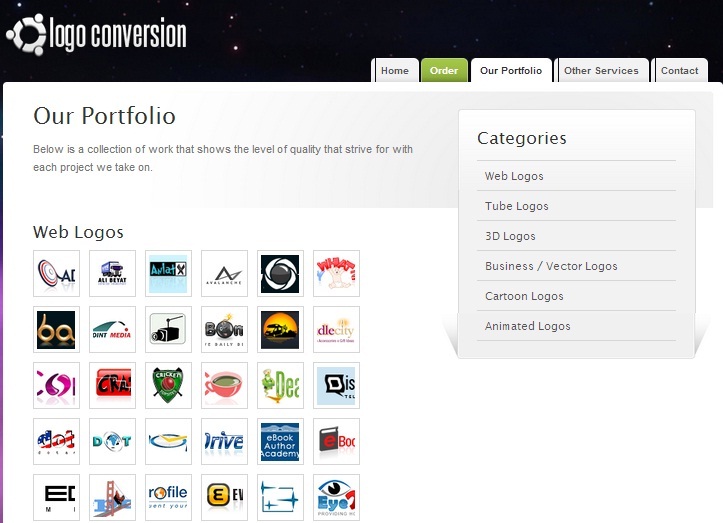The image size is (723, 523).
Task: Open the golden 'ba' logo thumbnail
Action: (56, 329)
